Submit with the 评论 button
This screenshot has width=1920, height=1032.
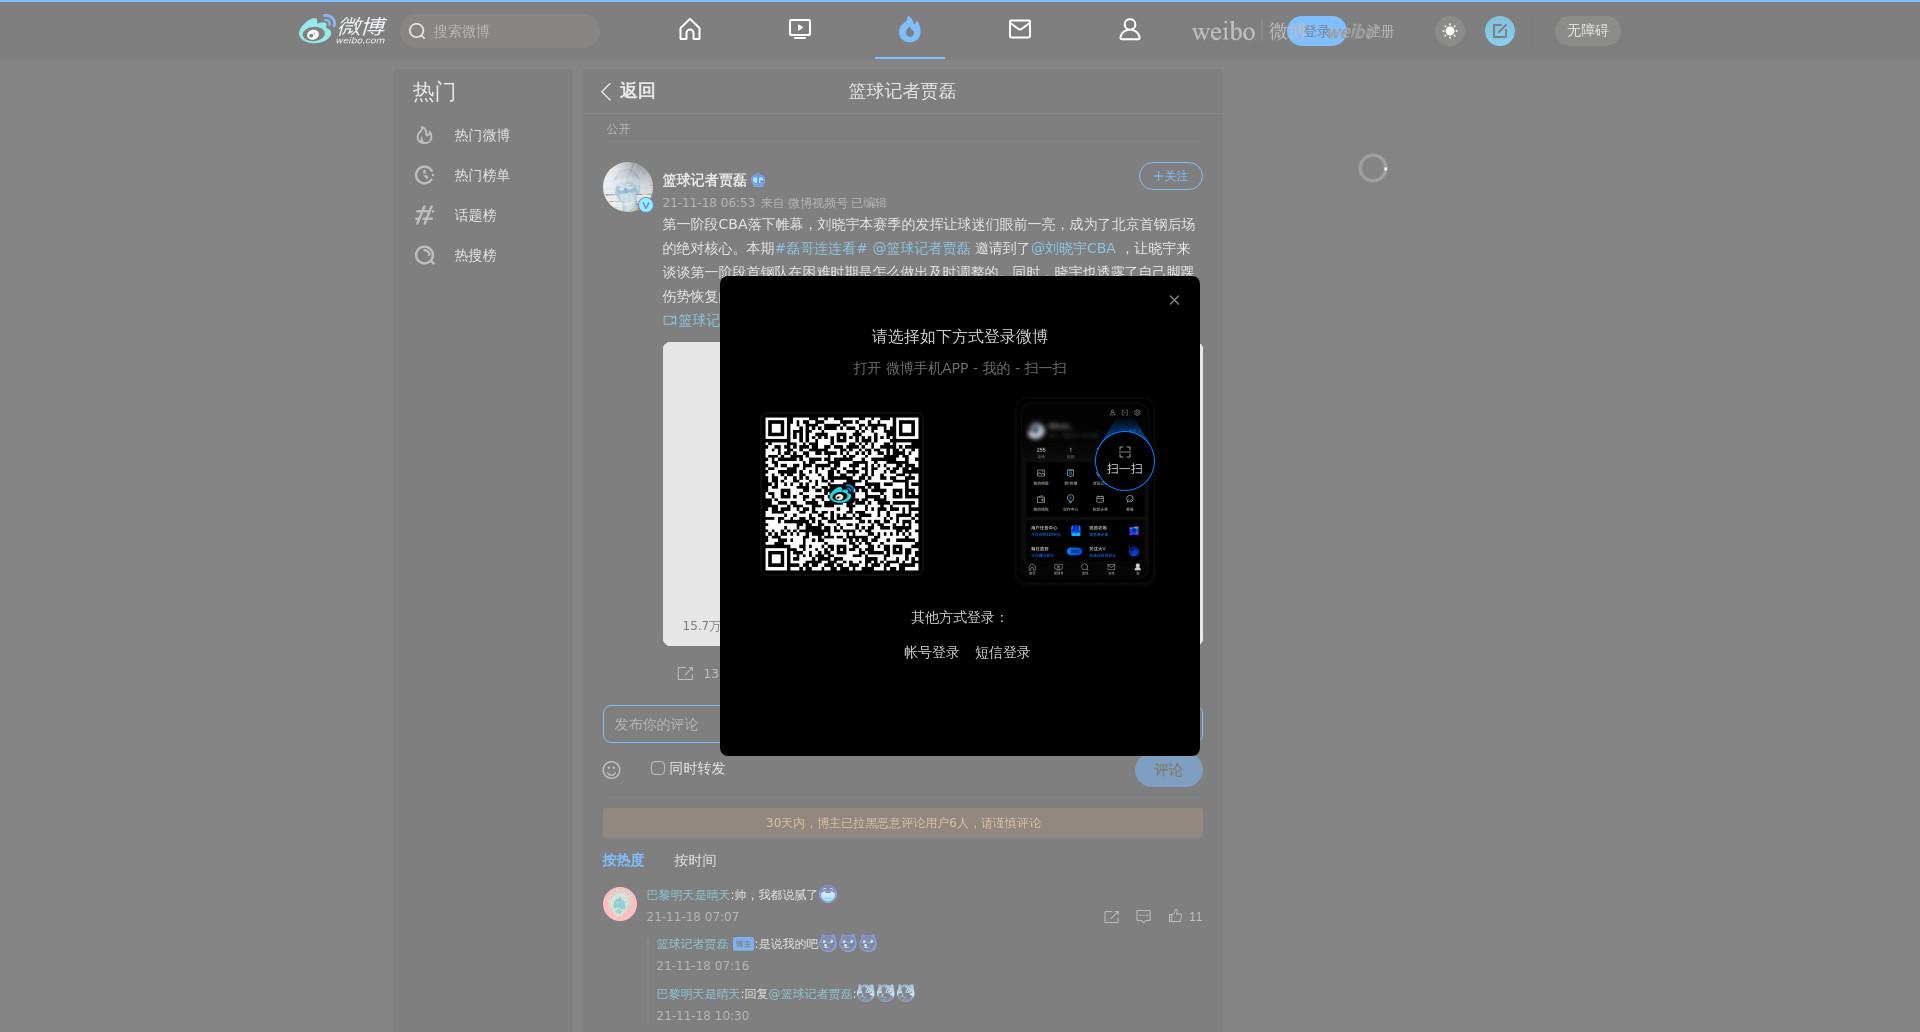click(1168, 770)
